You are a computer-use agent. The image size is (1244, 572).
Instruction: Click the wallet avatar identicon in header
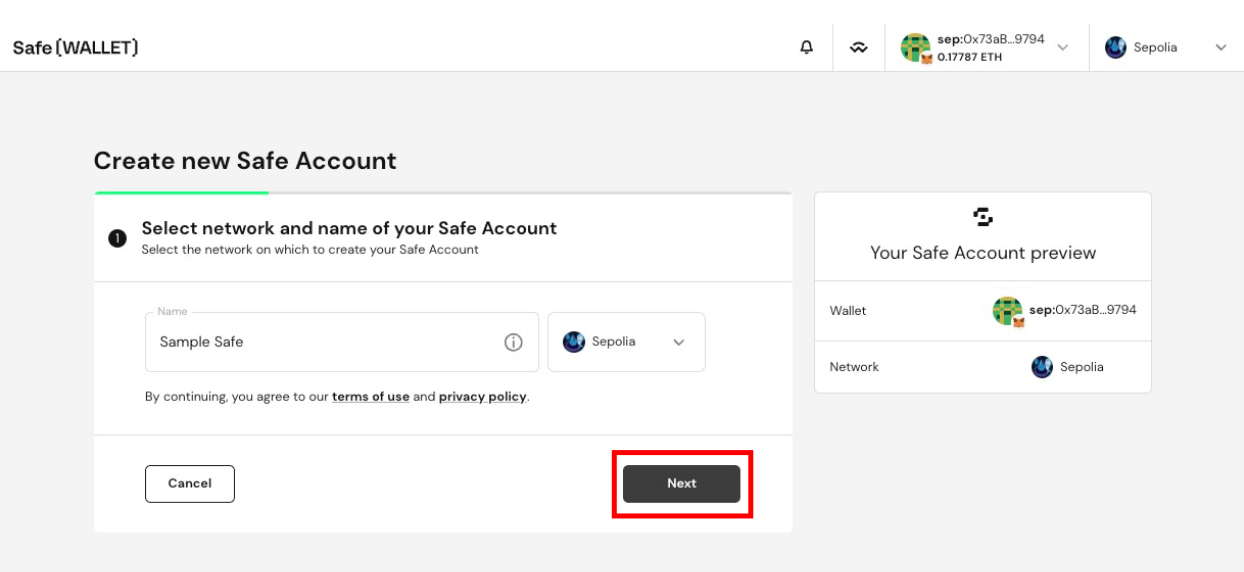coord(916,48)
